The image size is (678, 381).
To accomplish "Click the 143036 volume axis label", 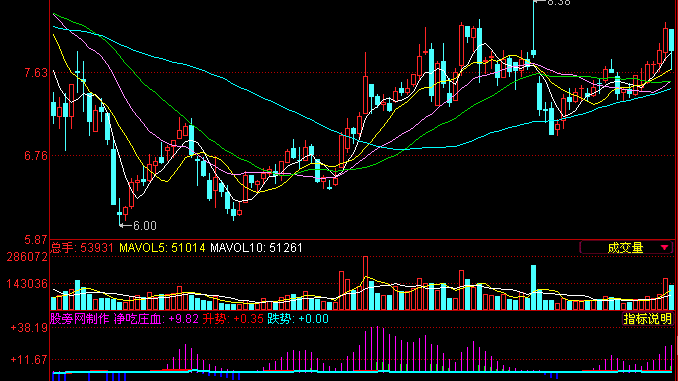I will click(x=27, y=284).
